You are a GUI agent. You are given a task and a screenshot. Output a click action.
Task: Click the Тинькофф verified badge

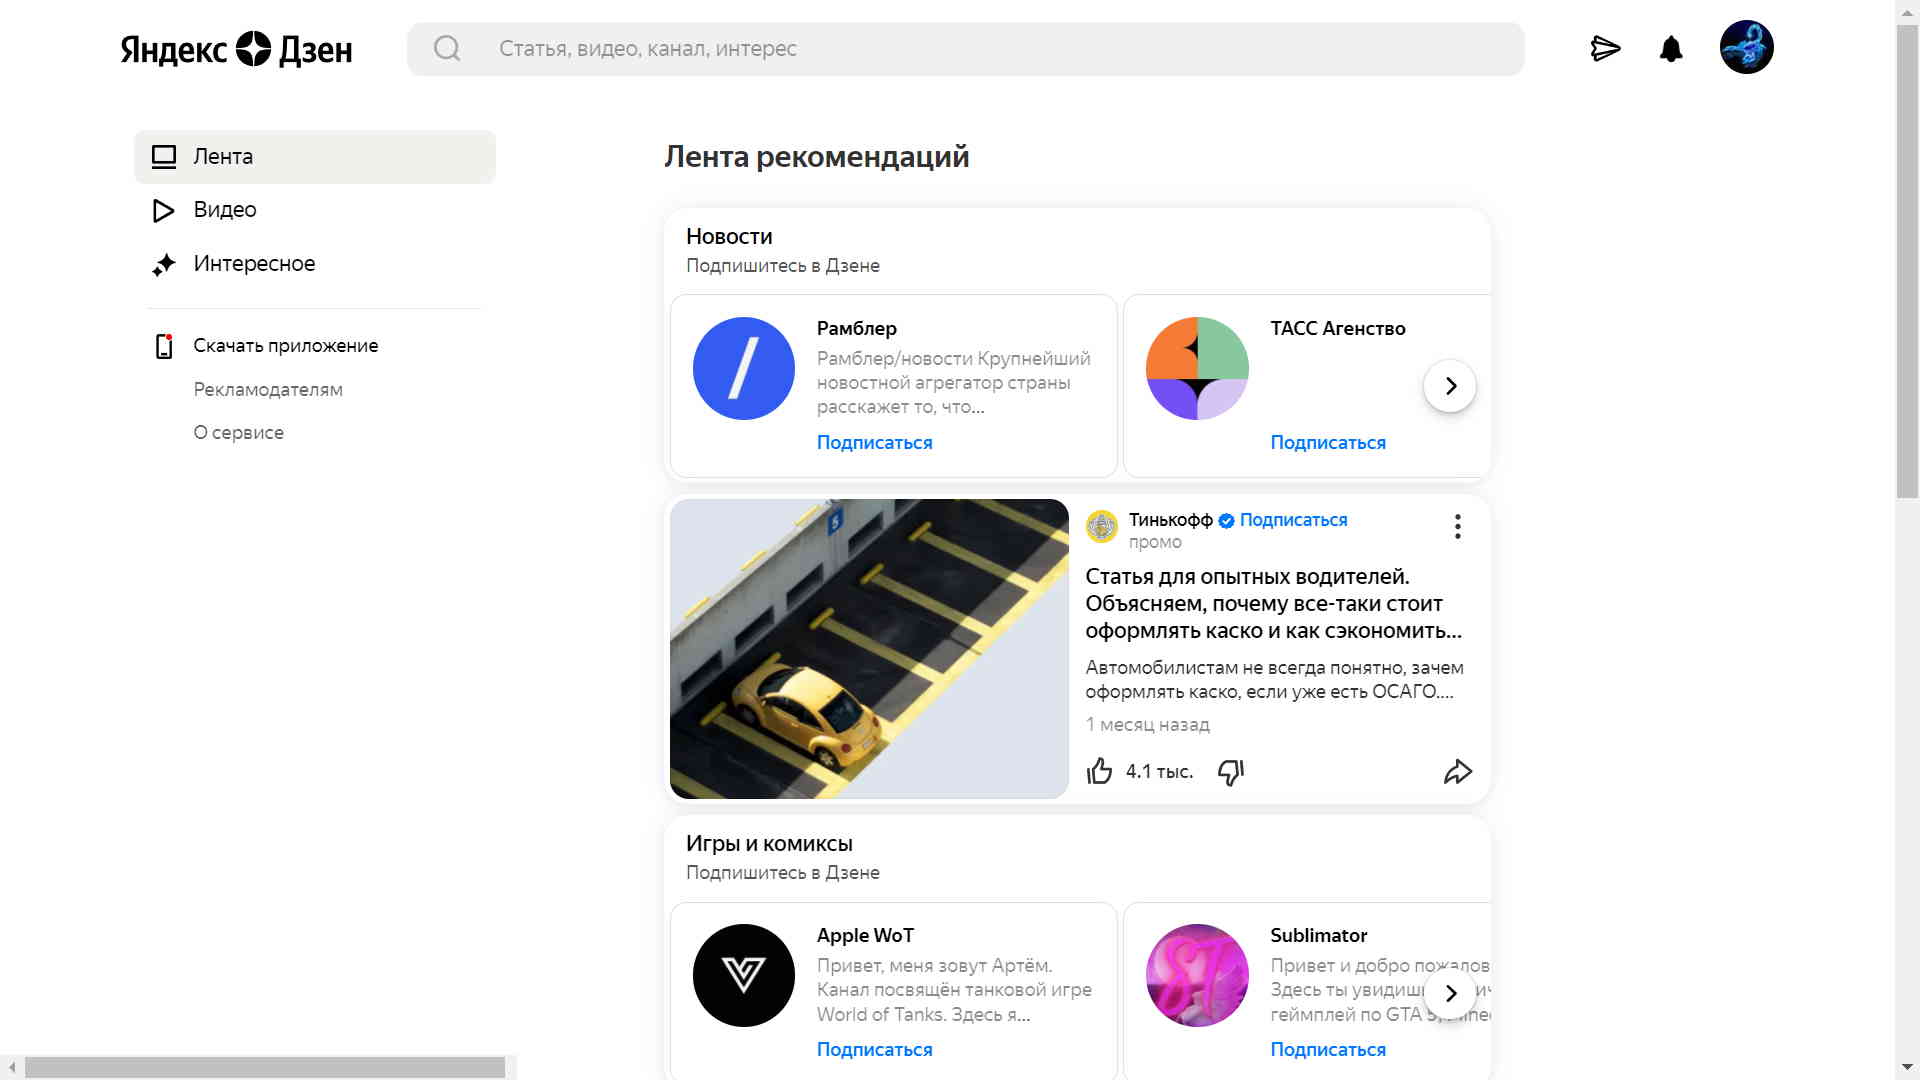tap(1226, 521)
